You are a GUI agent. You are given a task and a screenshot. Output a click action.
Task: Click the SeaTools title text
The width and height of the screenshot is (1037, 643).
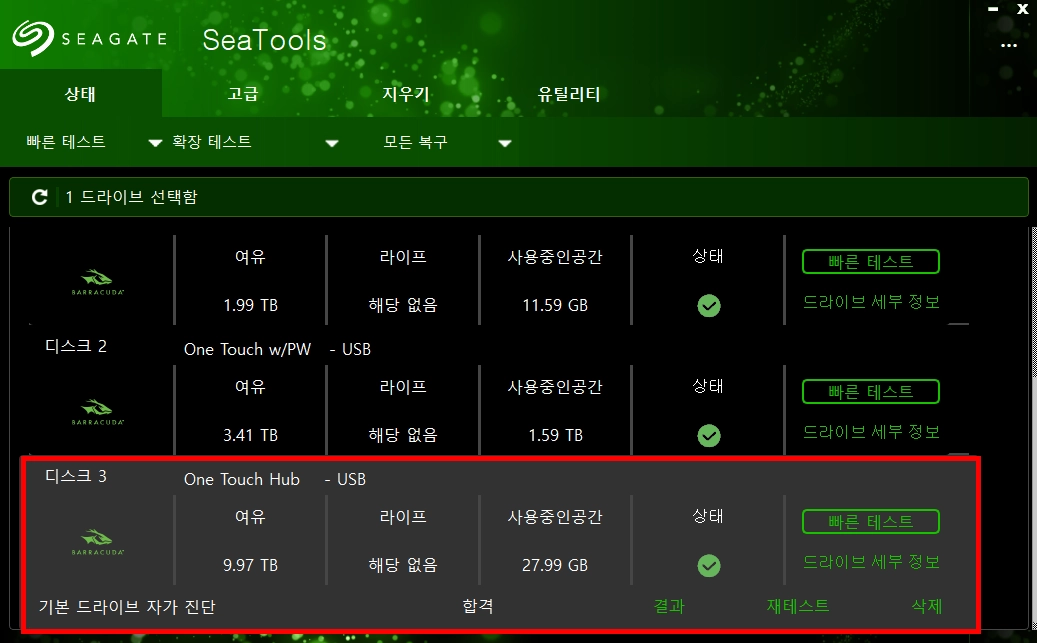point(264,40)
